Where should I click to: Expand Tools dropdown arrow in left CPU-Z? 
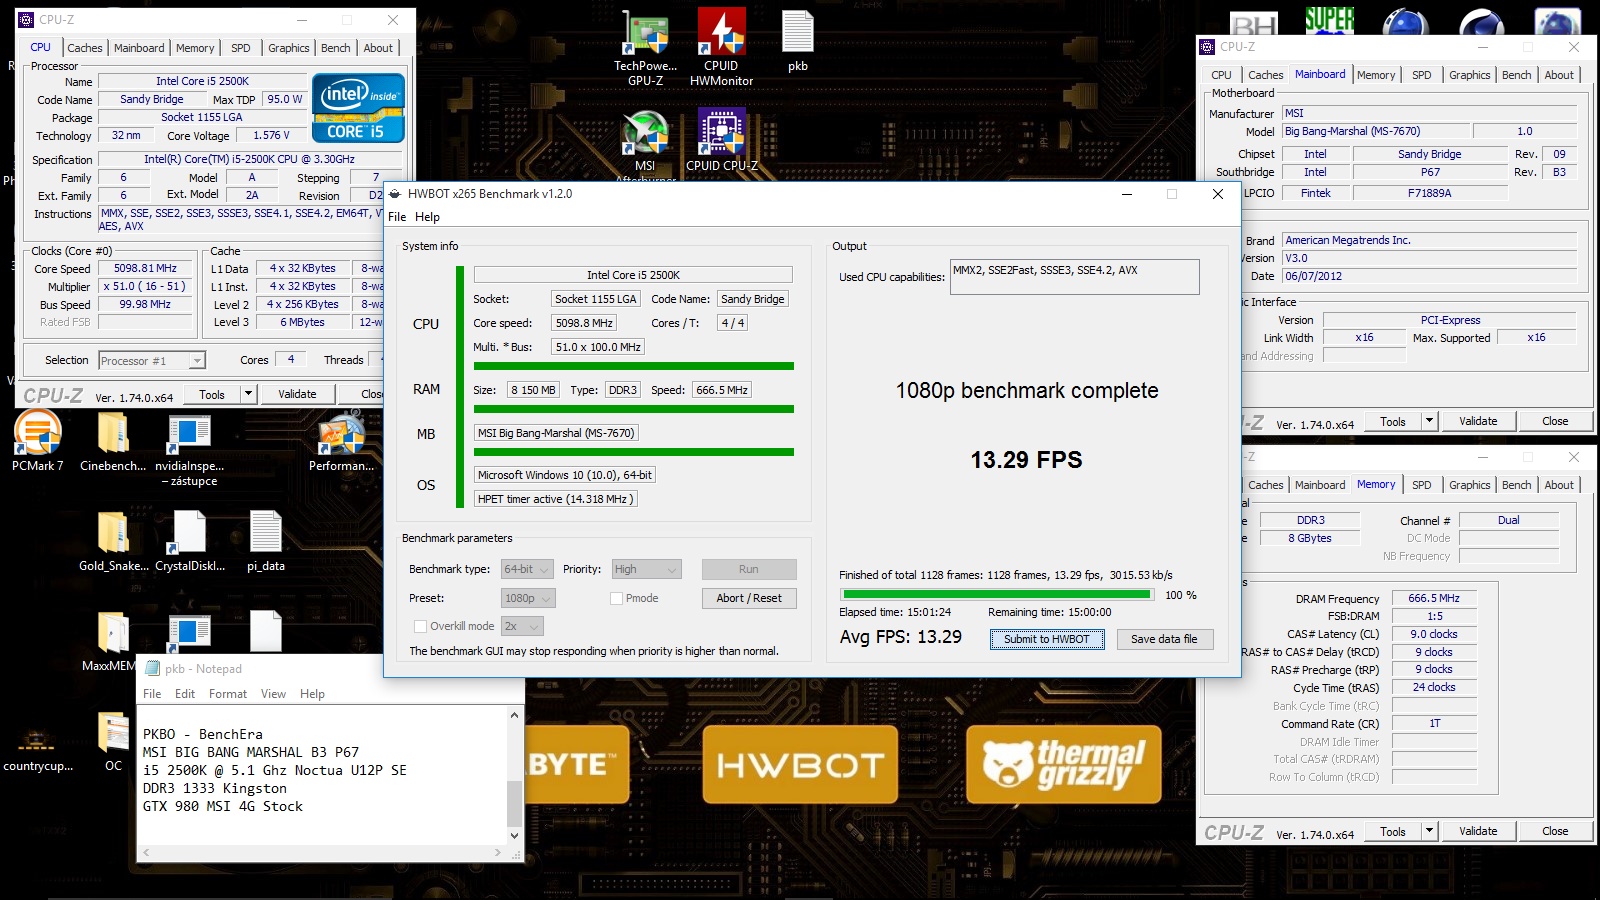point(249,394)
